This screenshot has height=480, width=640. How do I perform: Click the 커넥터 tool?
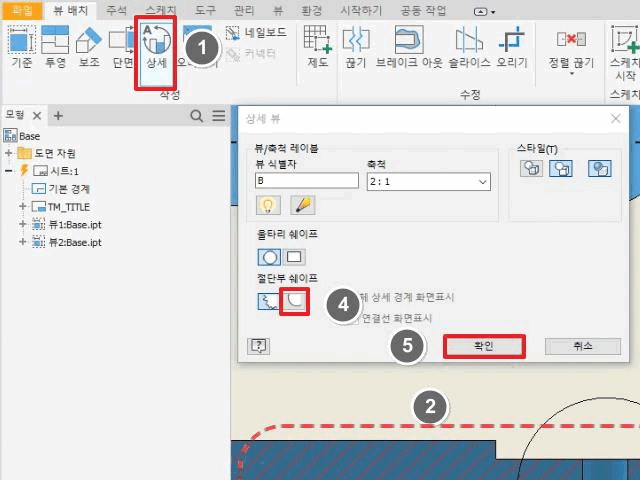click(251, 53)
